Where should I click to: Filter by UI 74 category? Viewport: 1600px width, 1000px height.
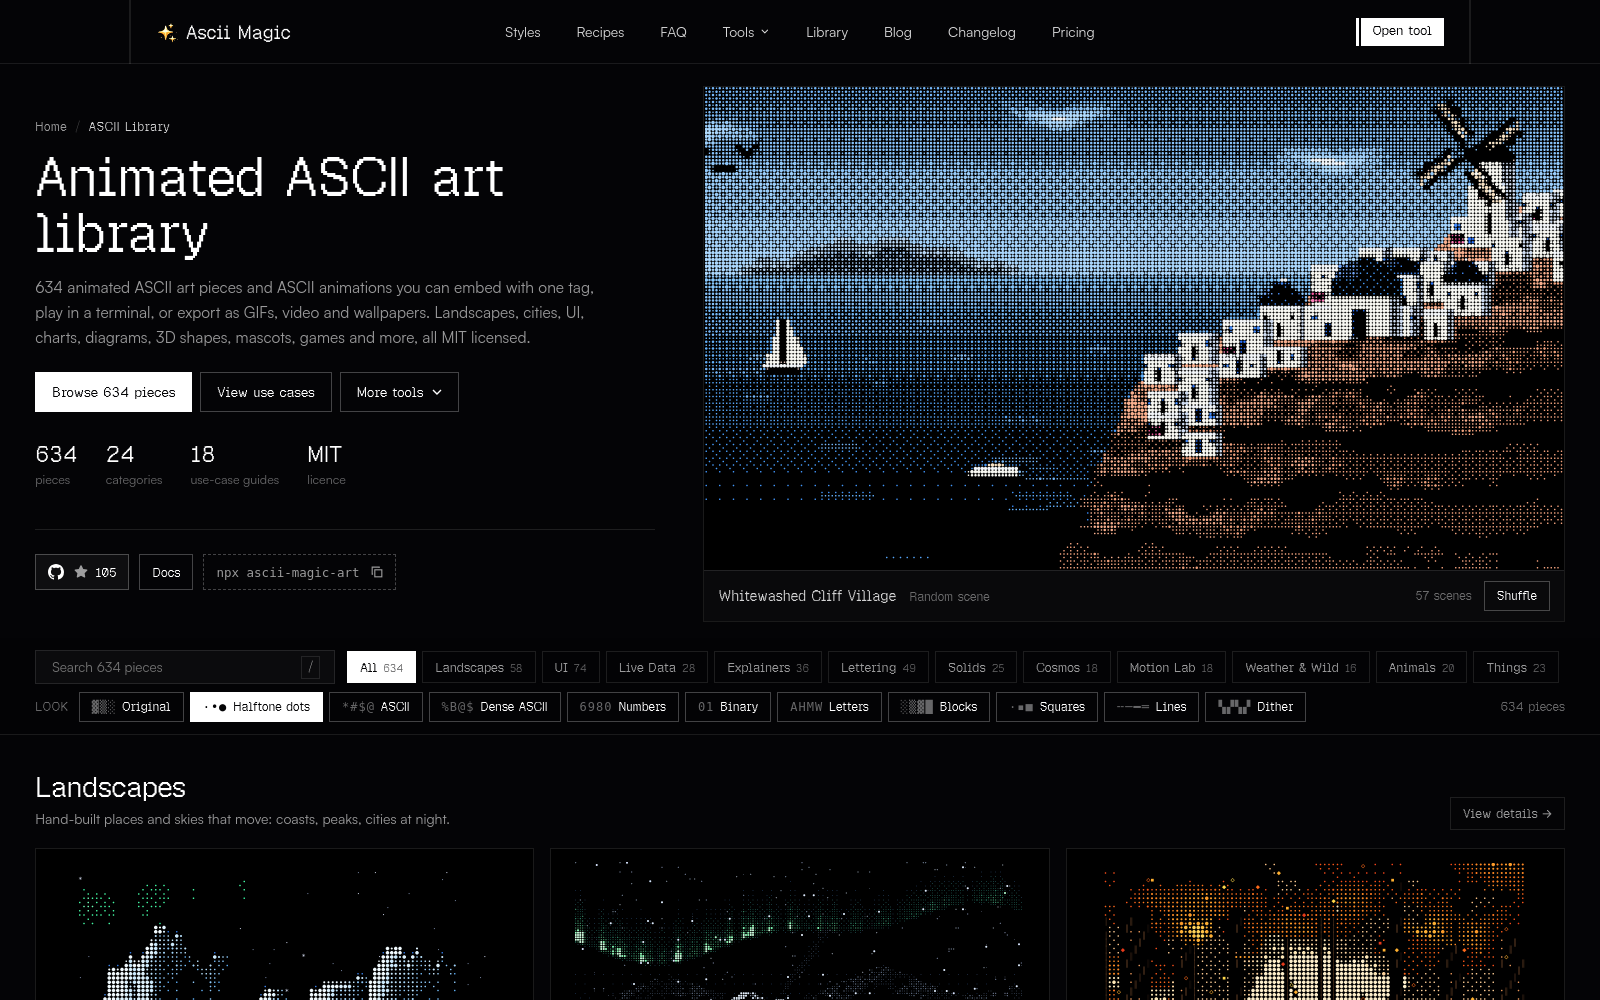[571, 667]
